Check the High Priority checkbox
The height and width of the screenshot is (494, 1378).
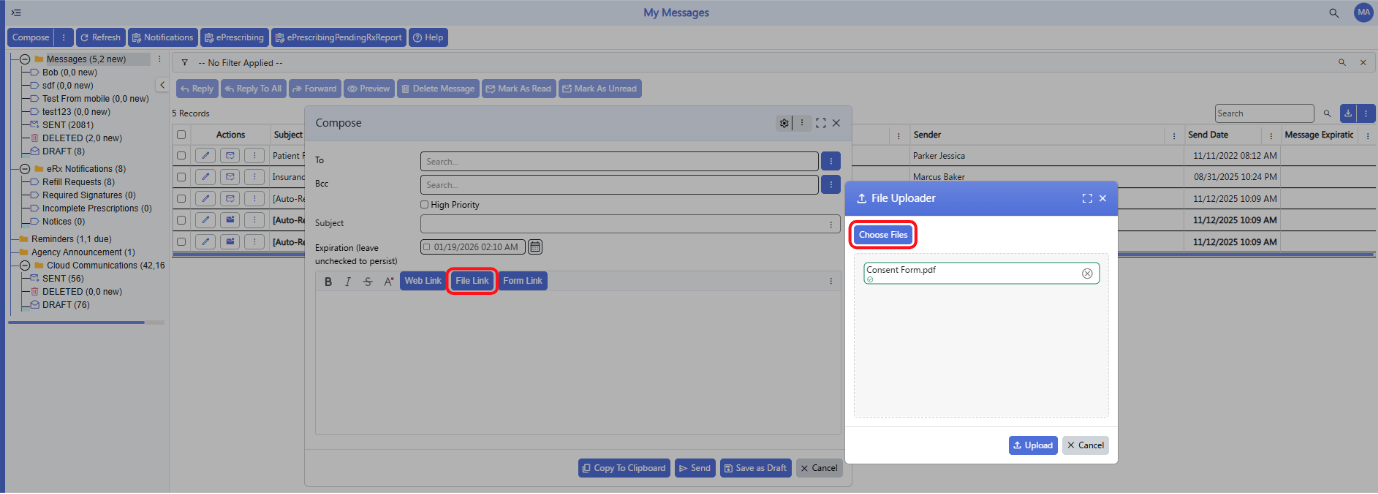425,204
